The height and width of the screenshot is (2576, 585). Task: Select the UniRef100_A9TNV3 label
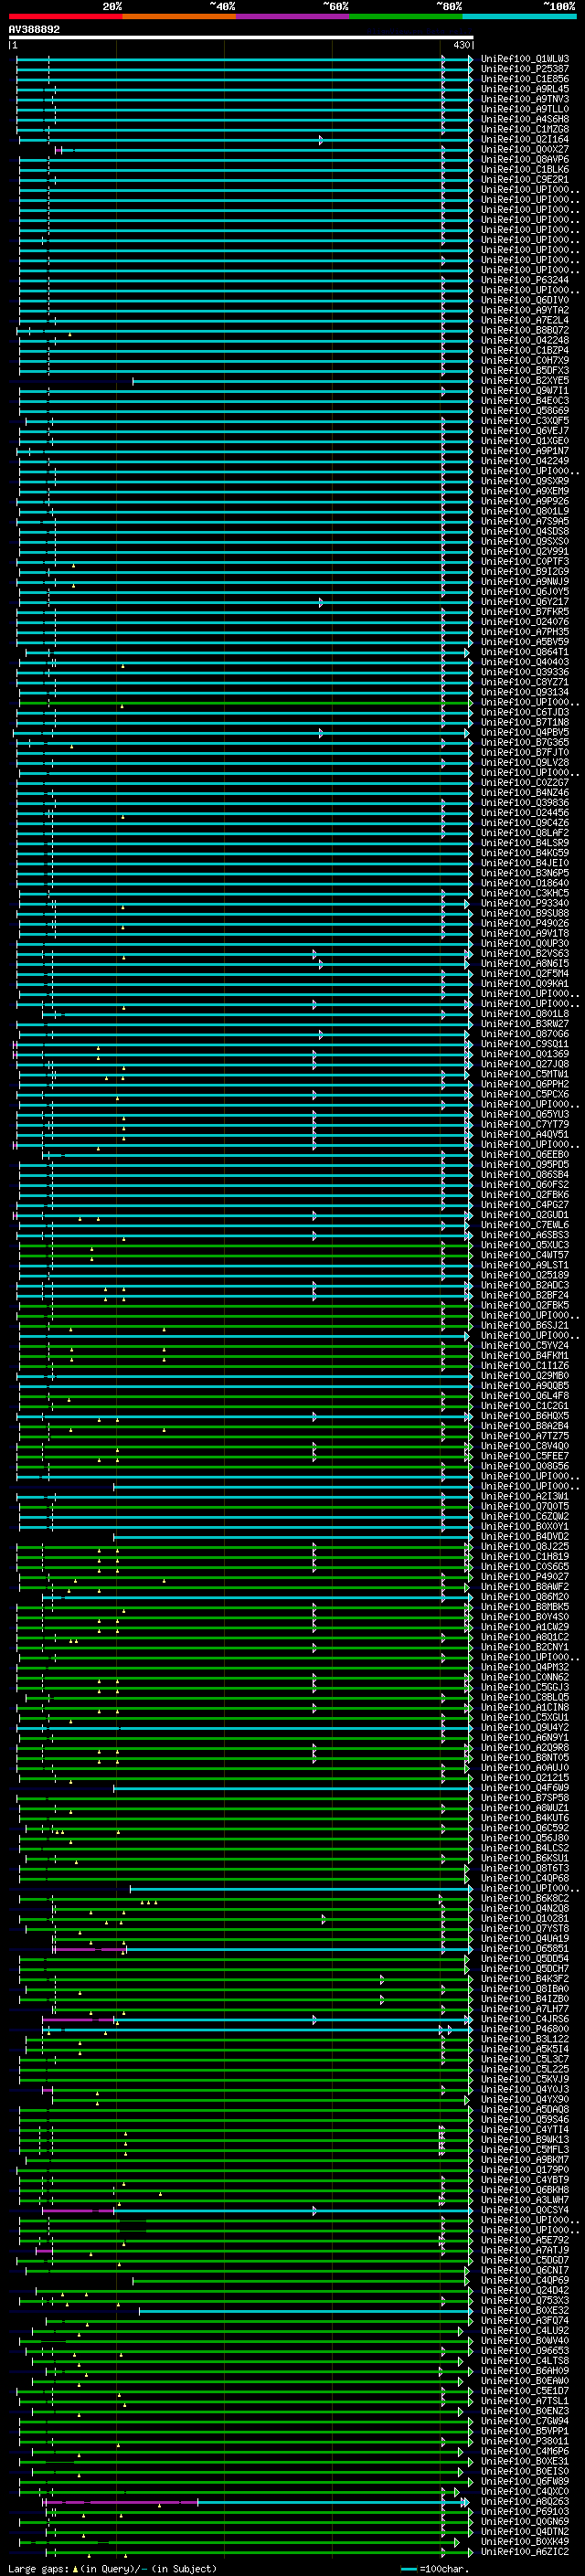coord(524,99)
